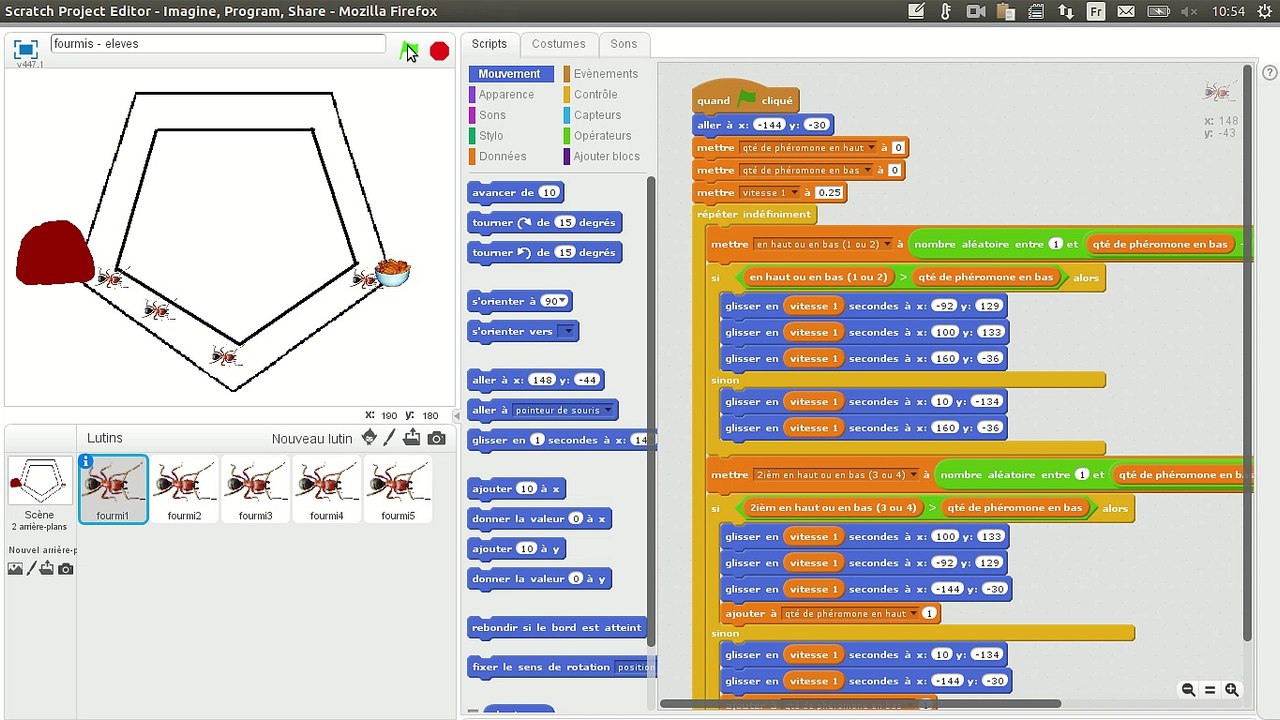Click the répéter indéfiniment block
Viewport: 1280px width, 720px height.
(755, 214)
